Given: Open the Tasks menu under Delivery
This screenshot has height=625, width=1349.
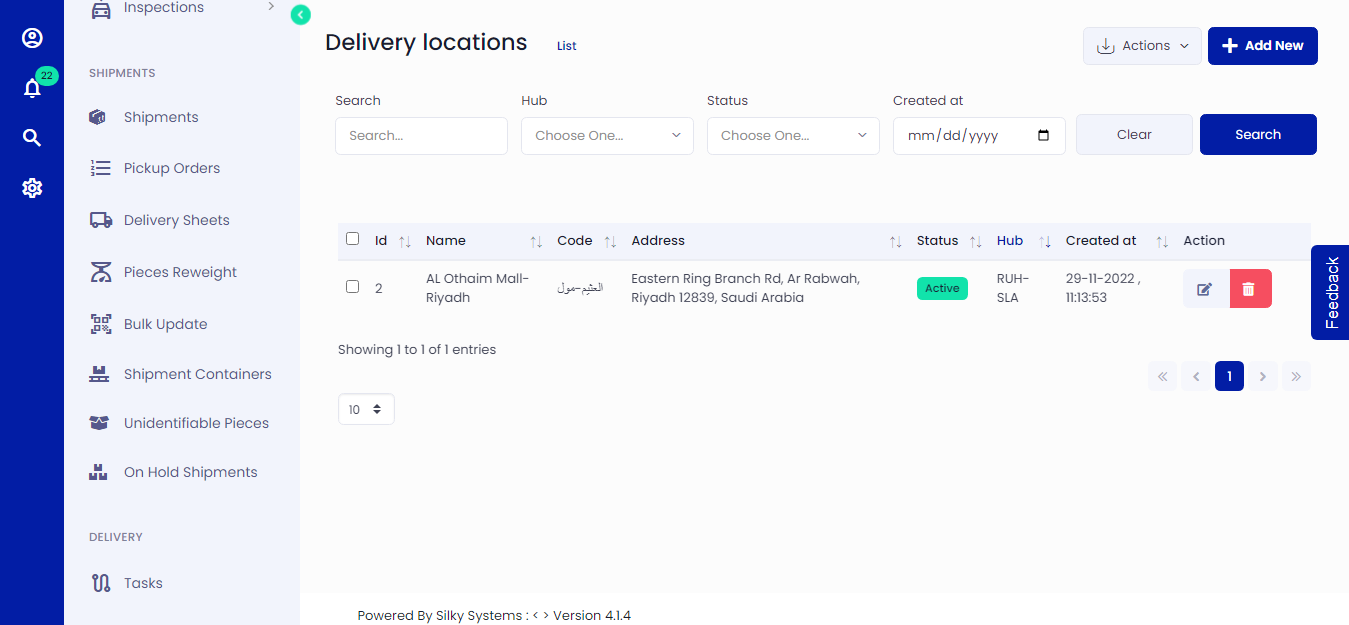Looking at the screenshot, I should pos(145,582).
